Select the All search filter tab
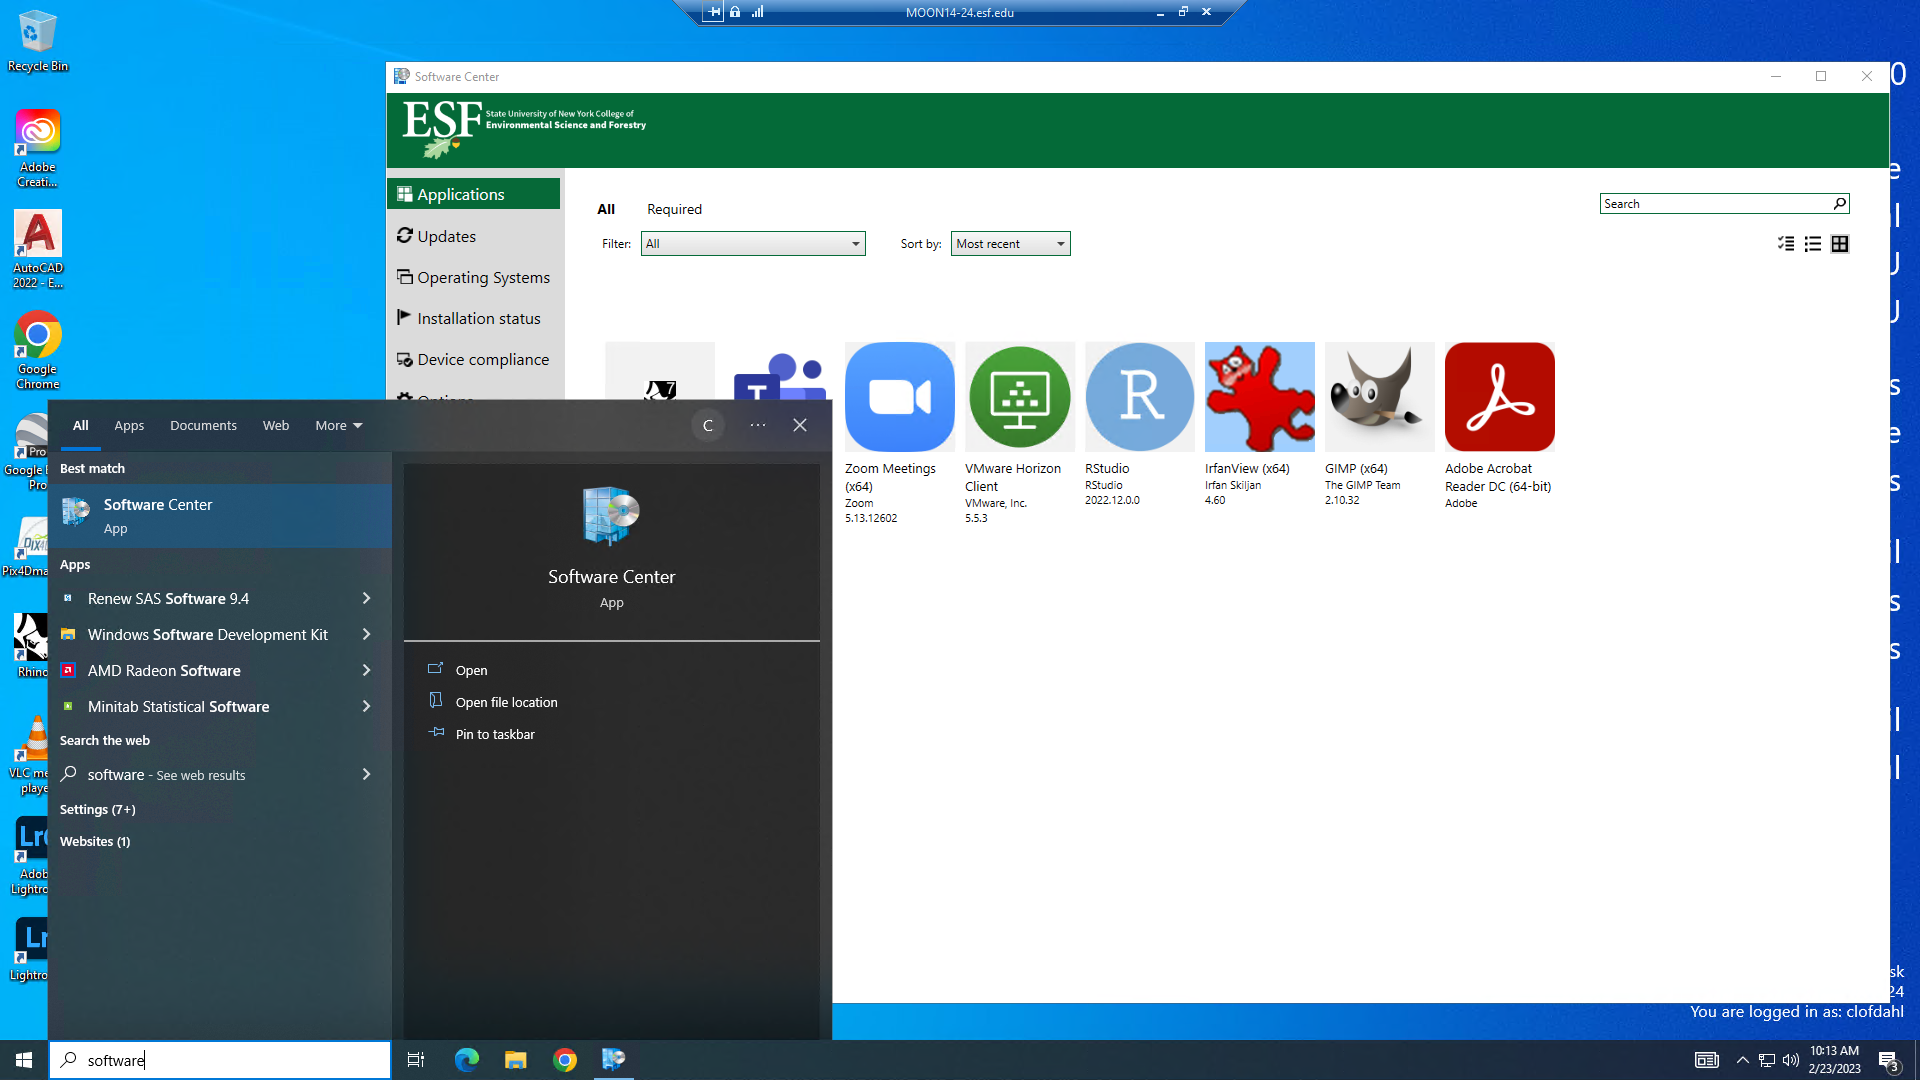The height and width of the screenshot is (1080, 1920). point(81,426)
